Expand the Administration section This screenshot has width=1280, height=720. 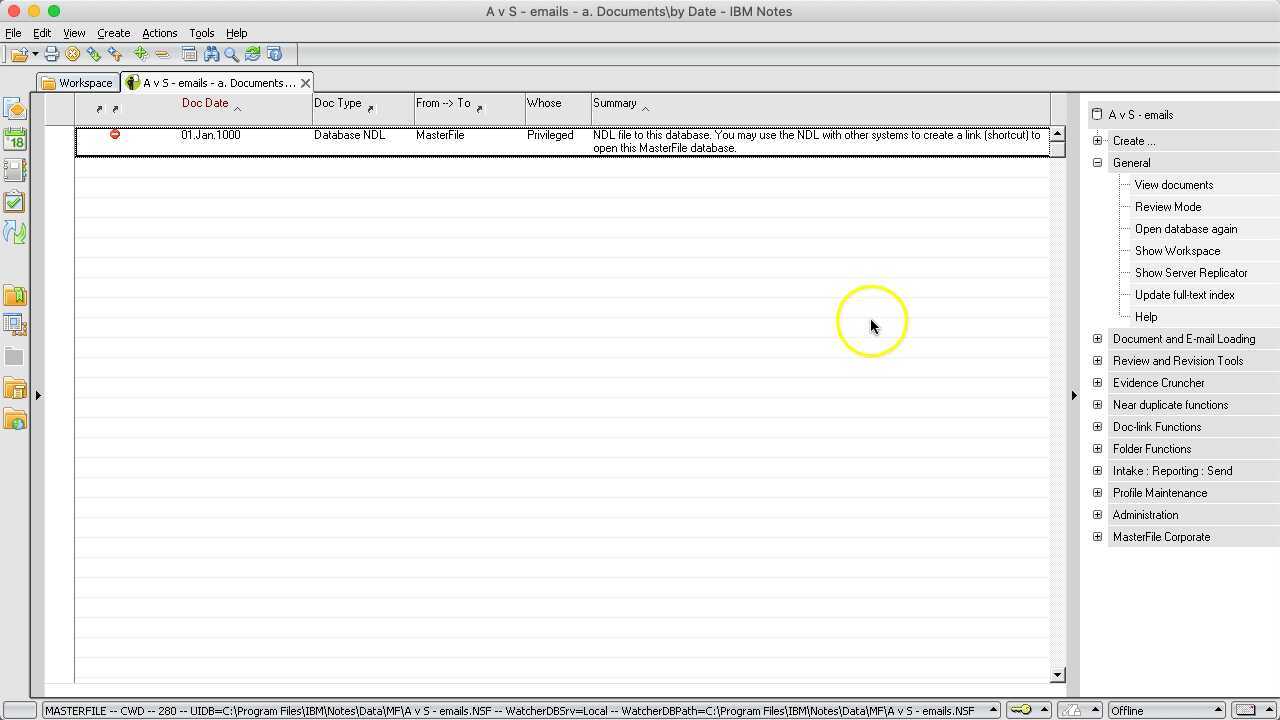pos(1097,515)
